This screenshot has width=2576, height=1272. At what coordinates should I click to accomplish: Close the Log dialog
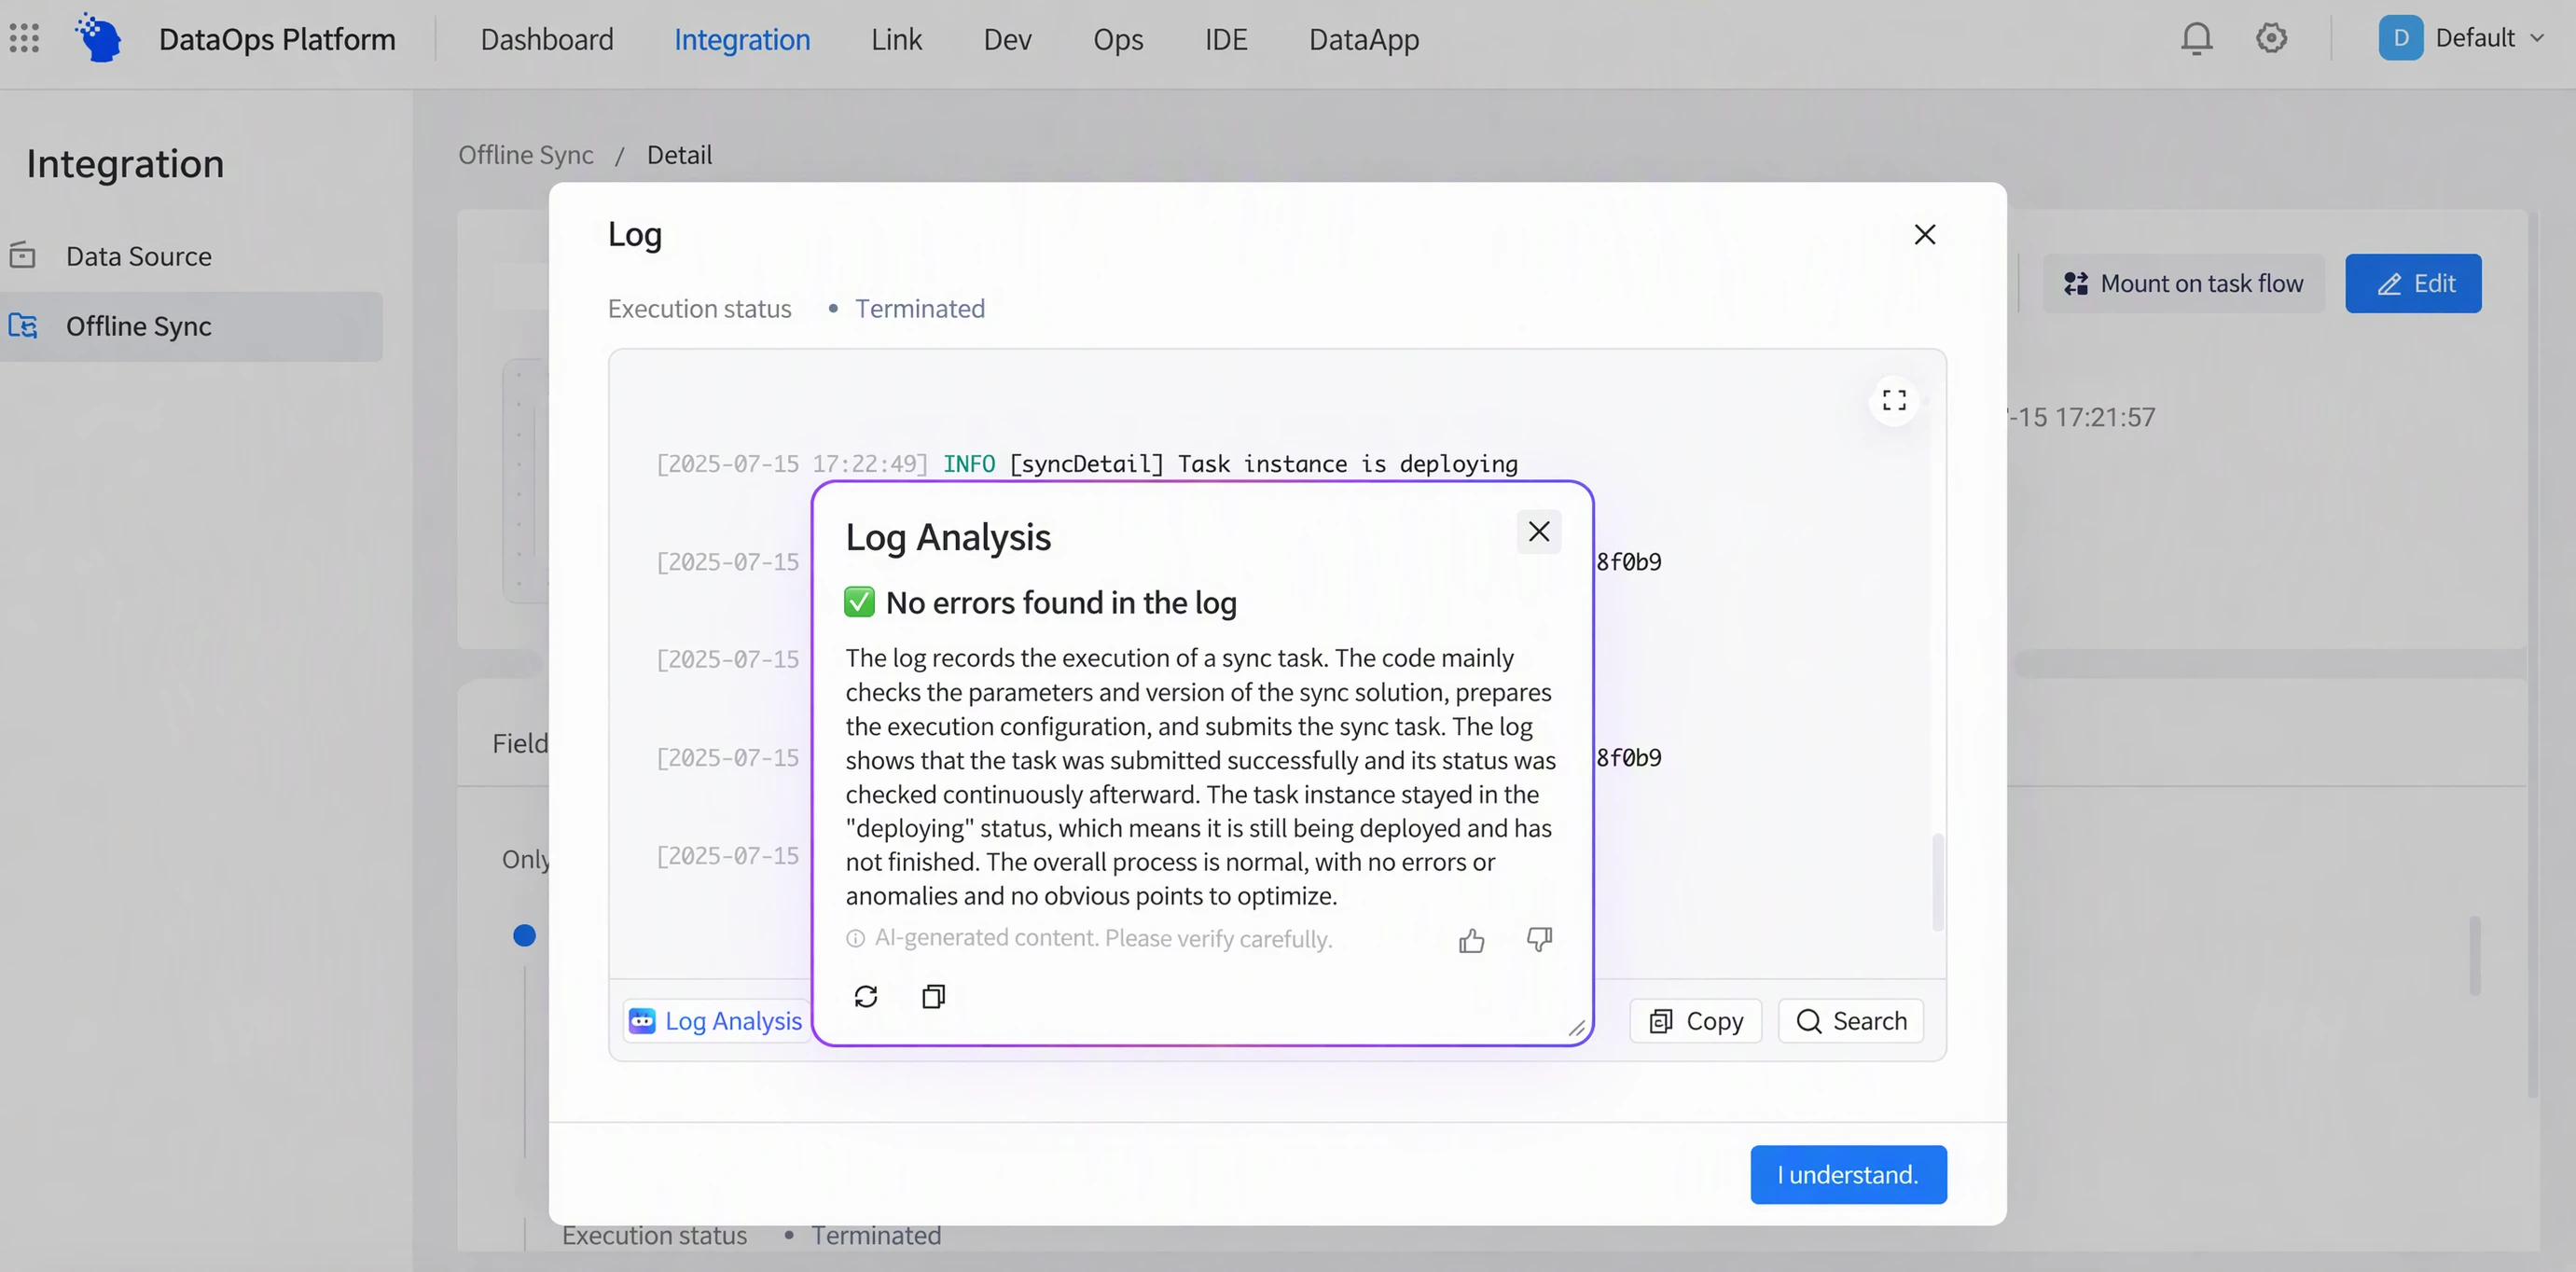[x=1924, y=234]
